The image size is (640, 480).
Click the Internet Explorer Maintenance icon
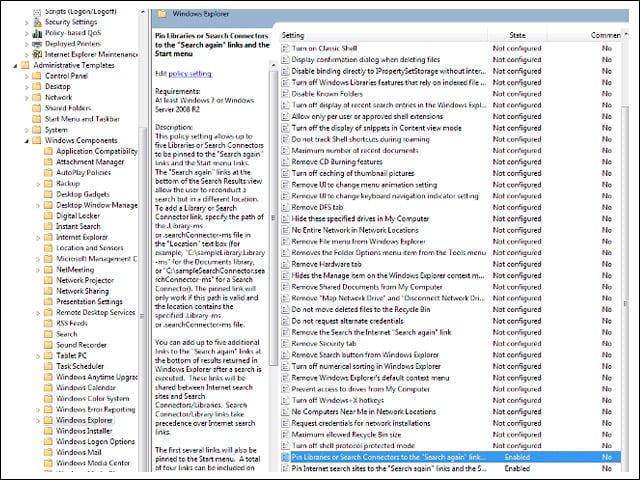pos(37,54)
